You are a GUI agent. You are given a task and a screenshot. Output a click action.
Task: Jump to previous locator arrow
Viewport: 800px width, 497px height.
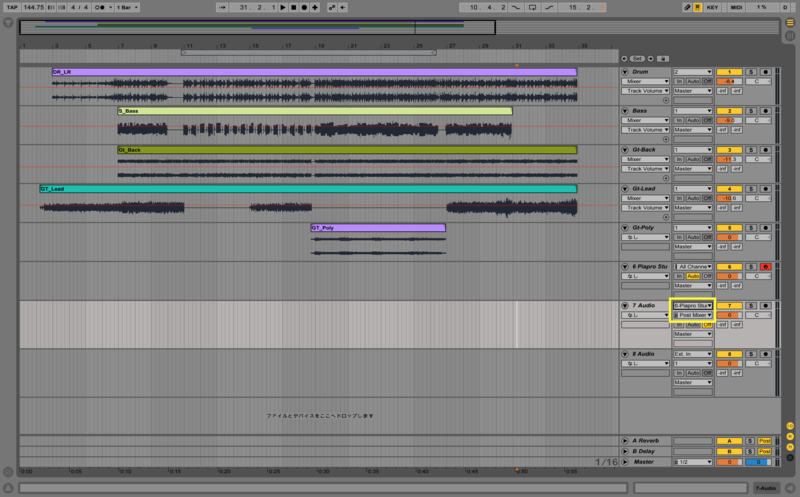pos(624,59)
